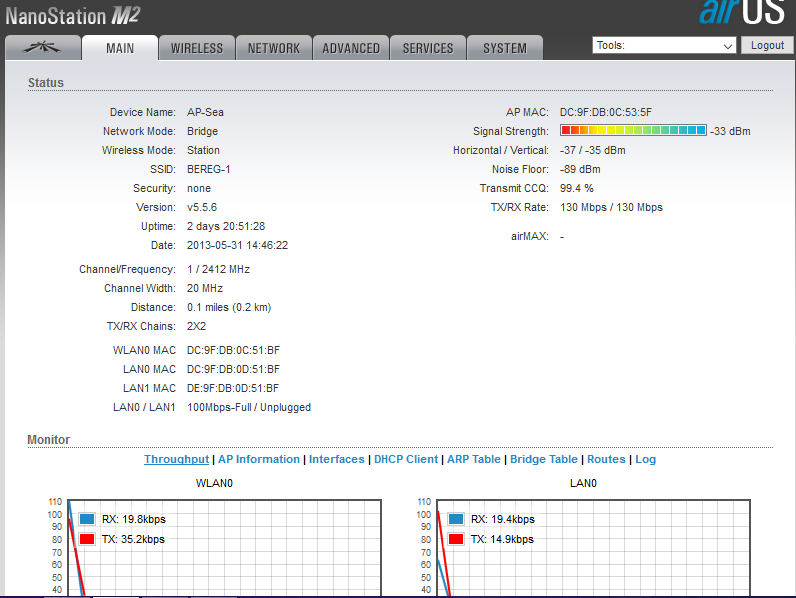Click the WLAN0 RX: 19.8kbps label
Image resolution: width=796 pixels, height=598 pixels.
click(134, 519)
